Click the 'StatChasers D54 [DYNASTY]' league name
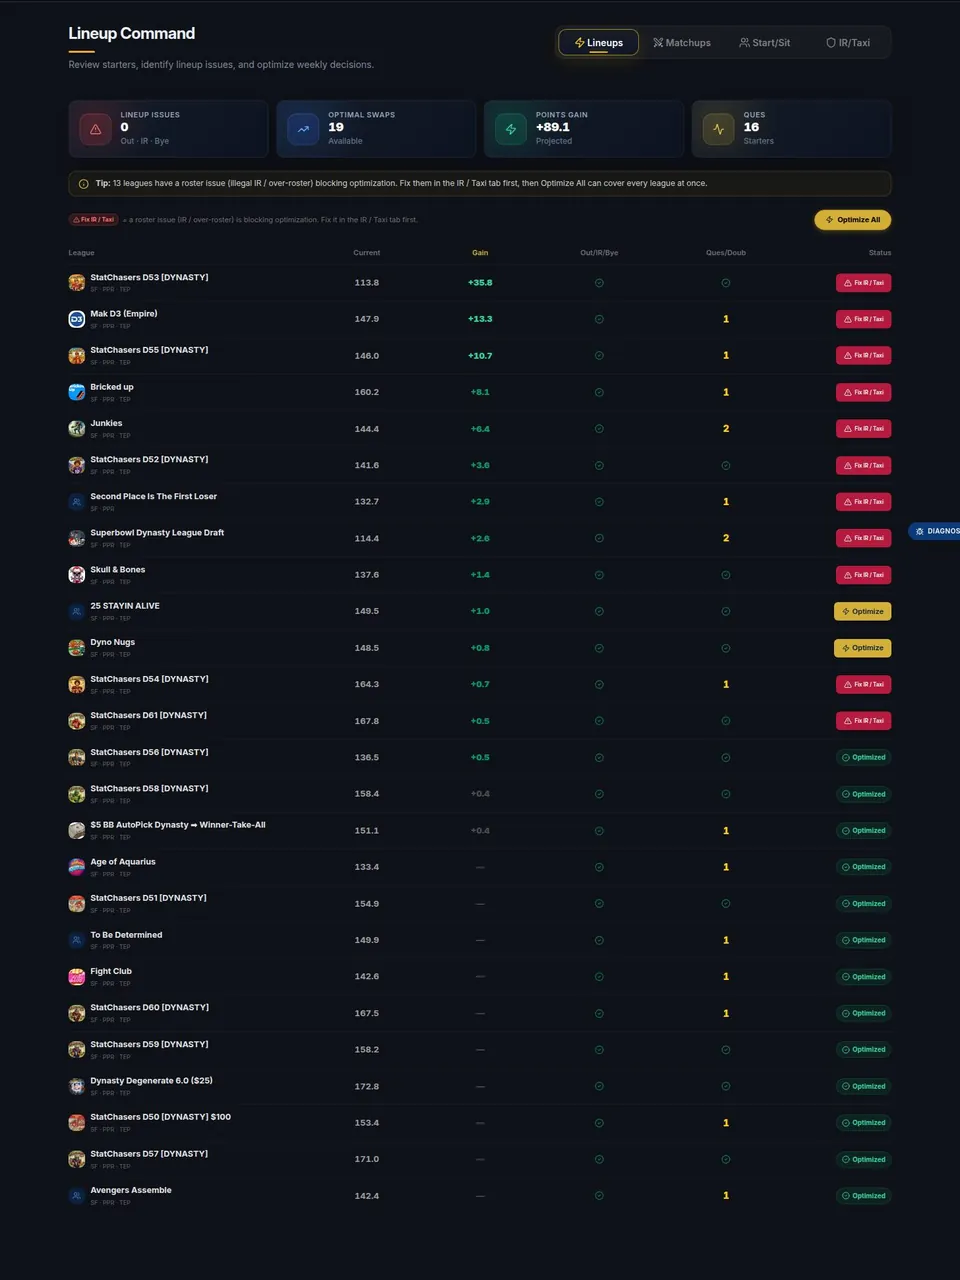 149,679
